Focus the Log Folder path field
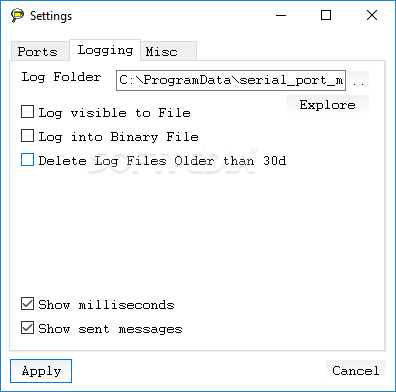 (231, 80)
